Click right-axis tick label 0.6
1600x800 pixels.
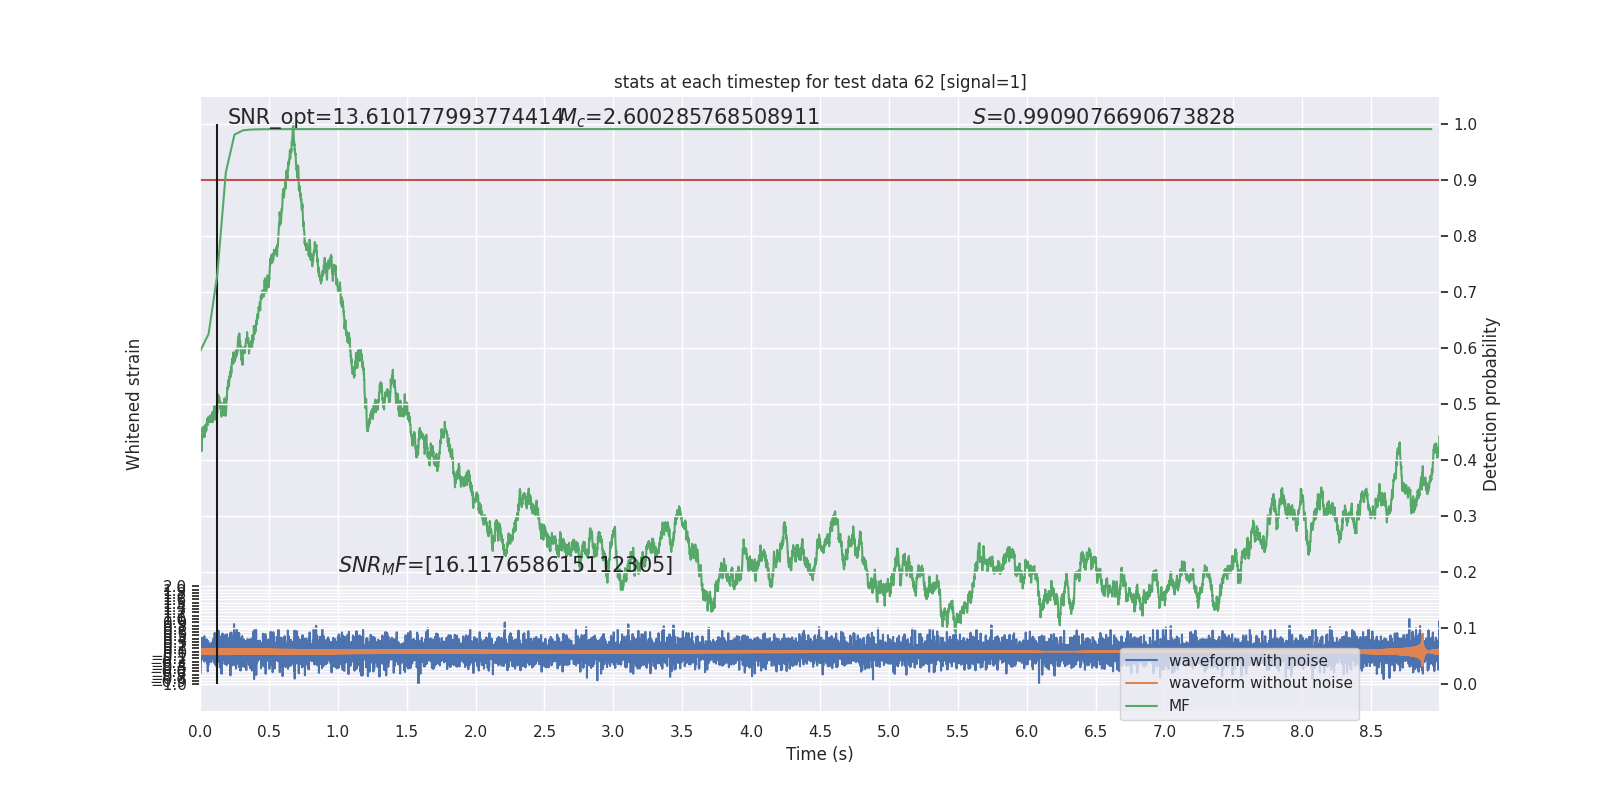(x=1465, y=349)
